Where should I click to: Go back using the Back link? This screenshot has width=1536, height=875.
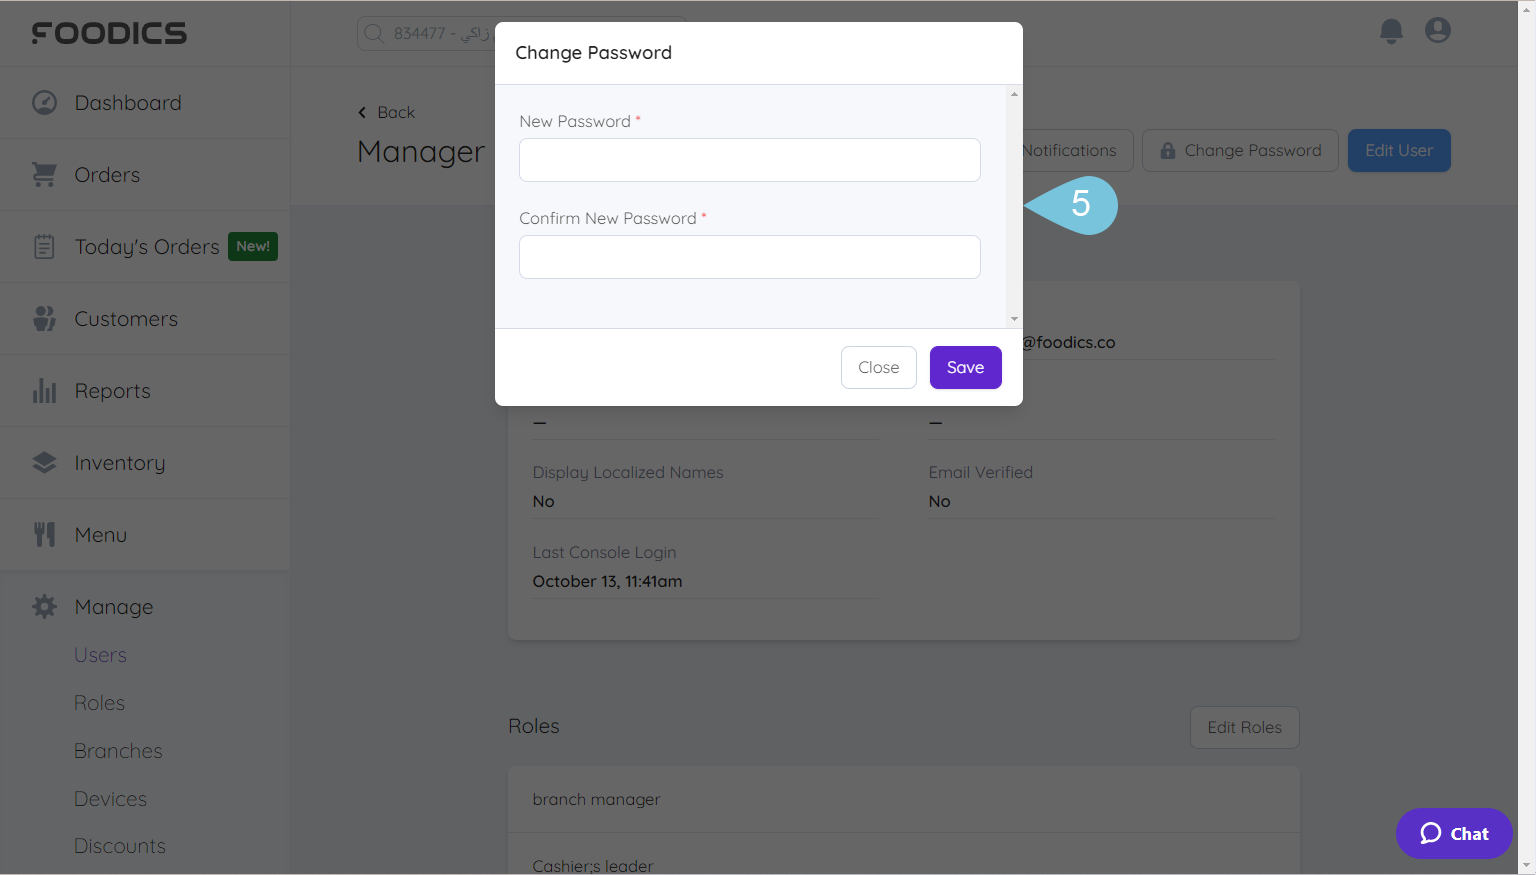coord(386,112)
